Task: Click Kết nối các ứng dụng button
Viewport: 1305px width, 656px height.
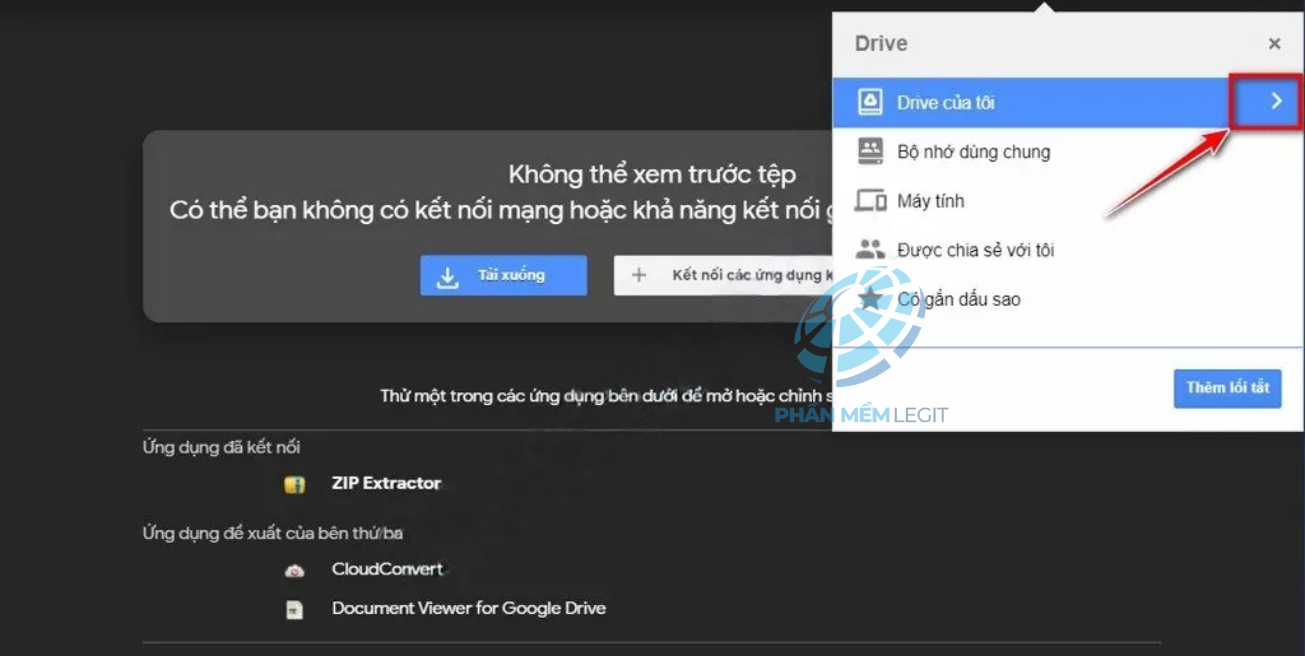Action: coord(724,275)
